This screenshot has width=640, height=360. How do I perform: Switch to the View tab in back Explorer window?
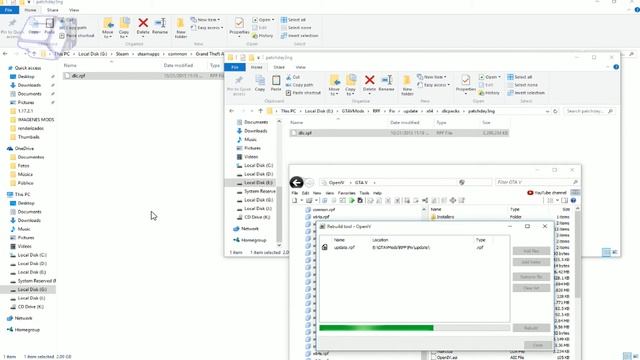(74, 10)
